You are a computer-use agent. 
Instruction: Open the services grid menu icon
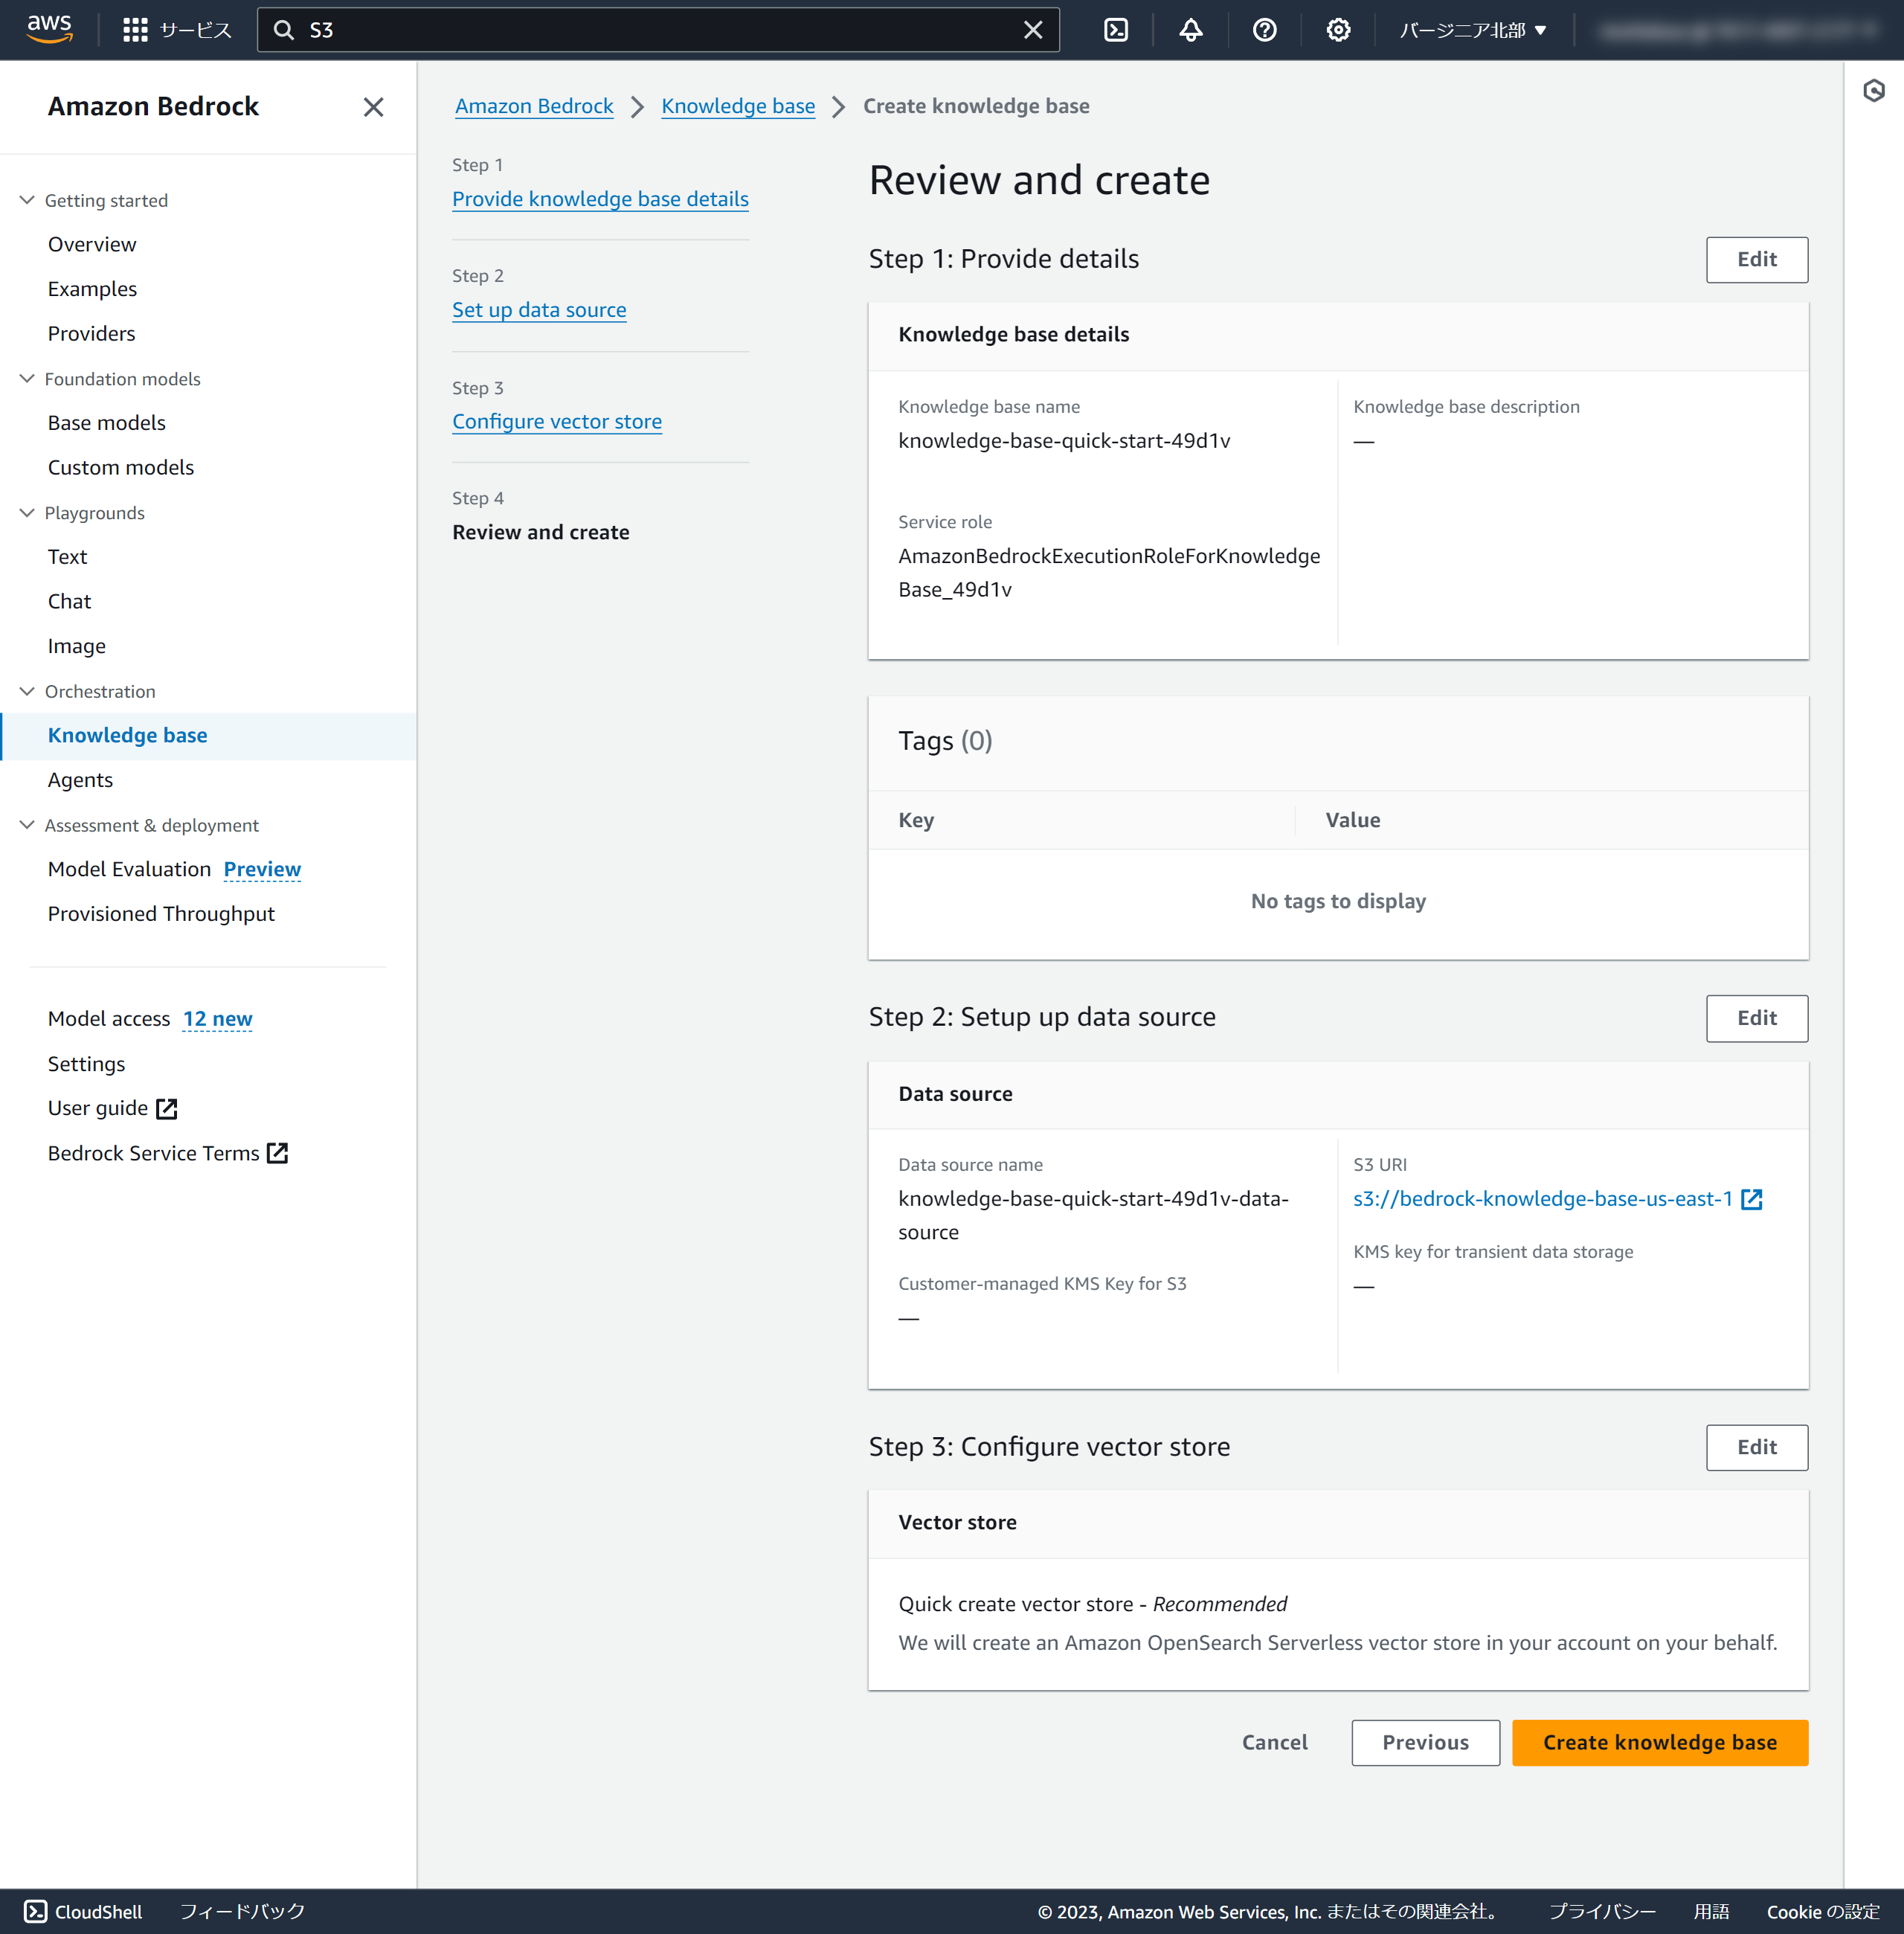point(135,30)
